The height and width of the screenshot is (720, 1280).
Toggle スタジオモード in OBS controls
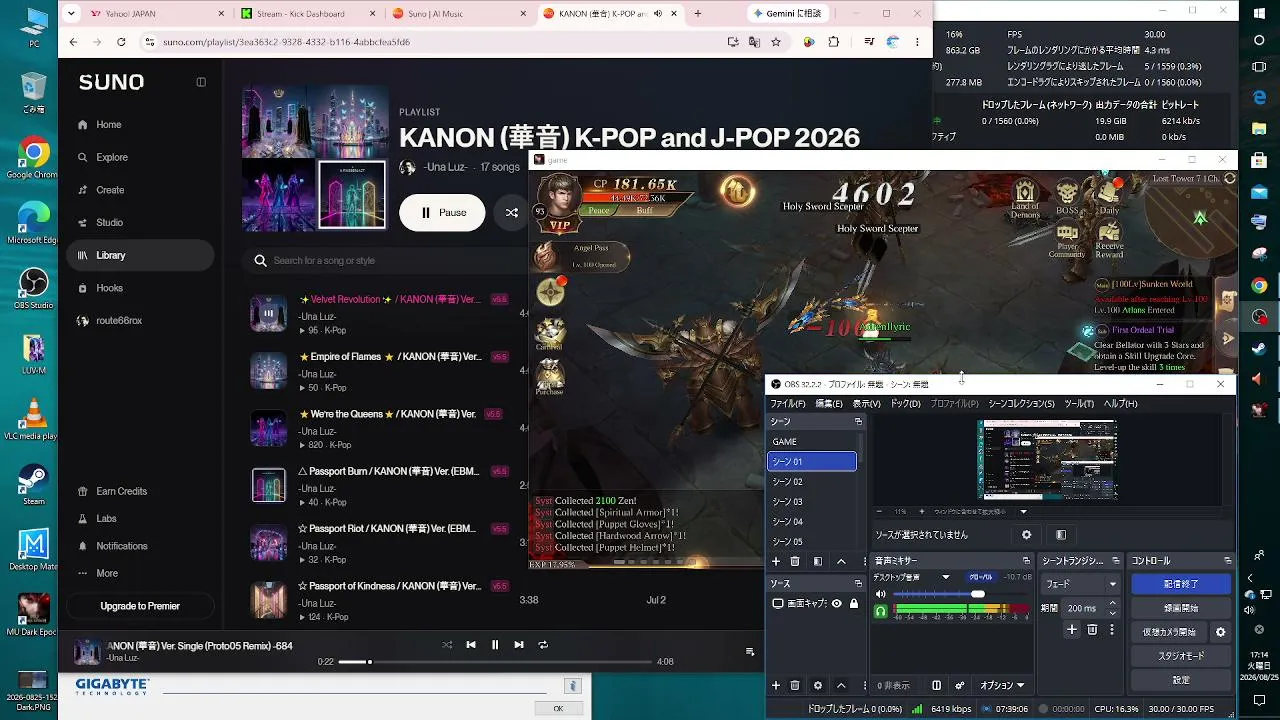[x=1181, y=656]
